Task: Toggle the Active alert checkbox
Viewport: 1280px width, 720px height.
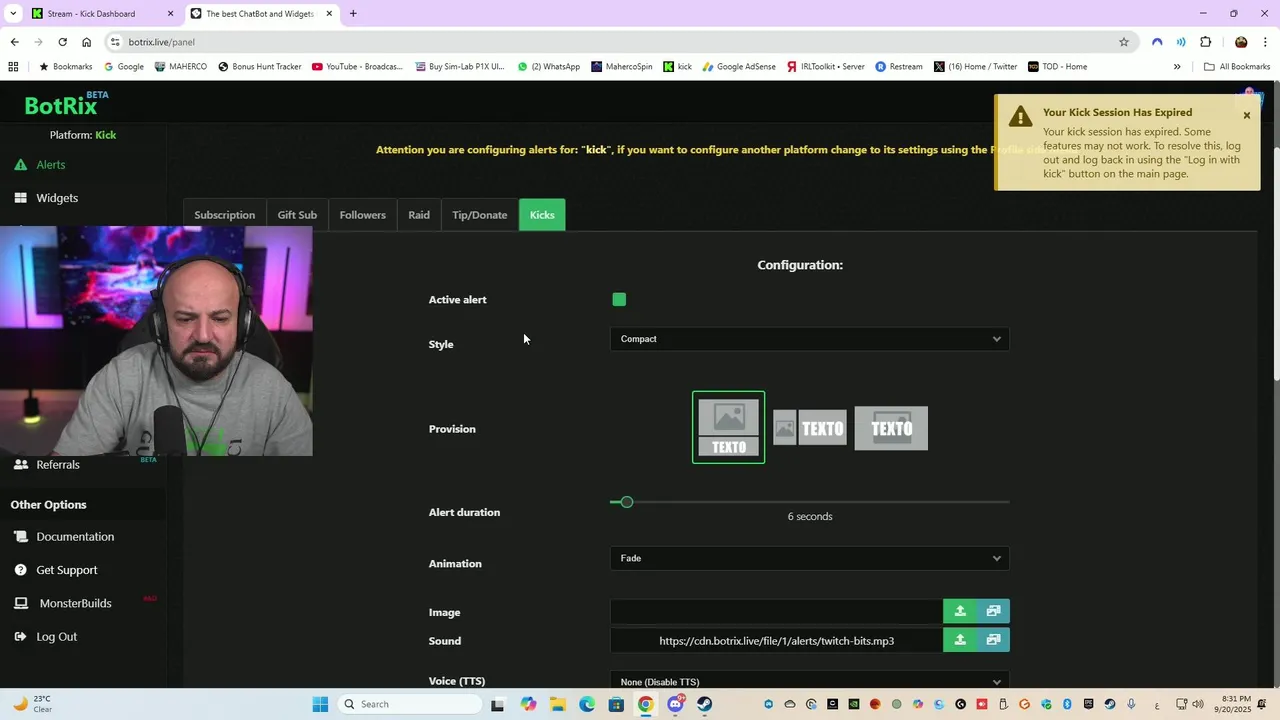Action: coord(619,299)
